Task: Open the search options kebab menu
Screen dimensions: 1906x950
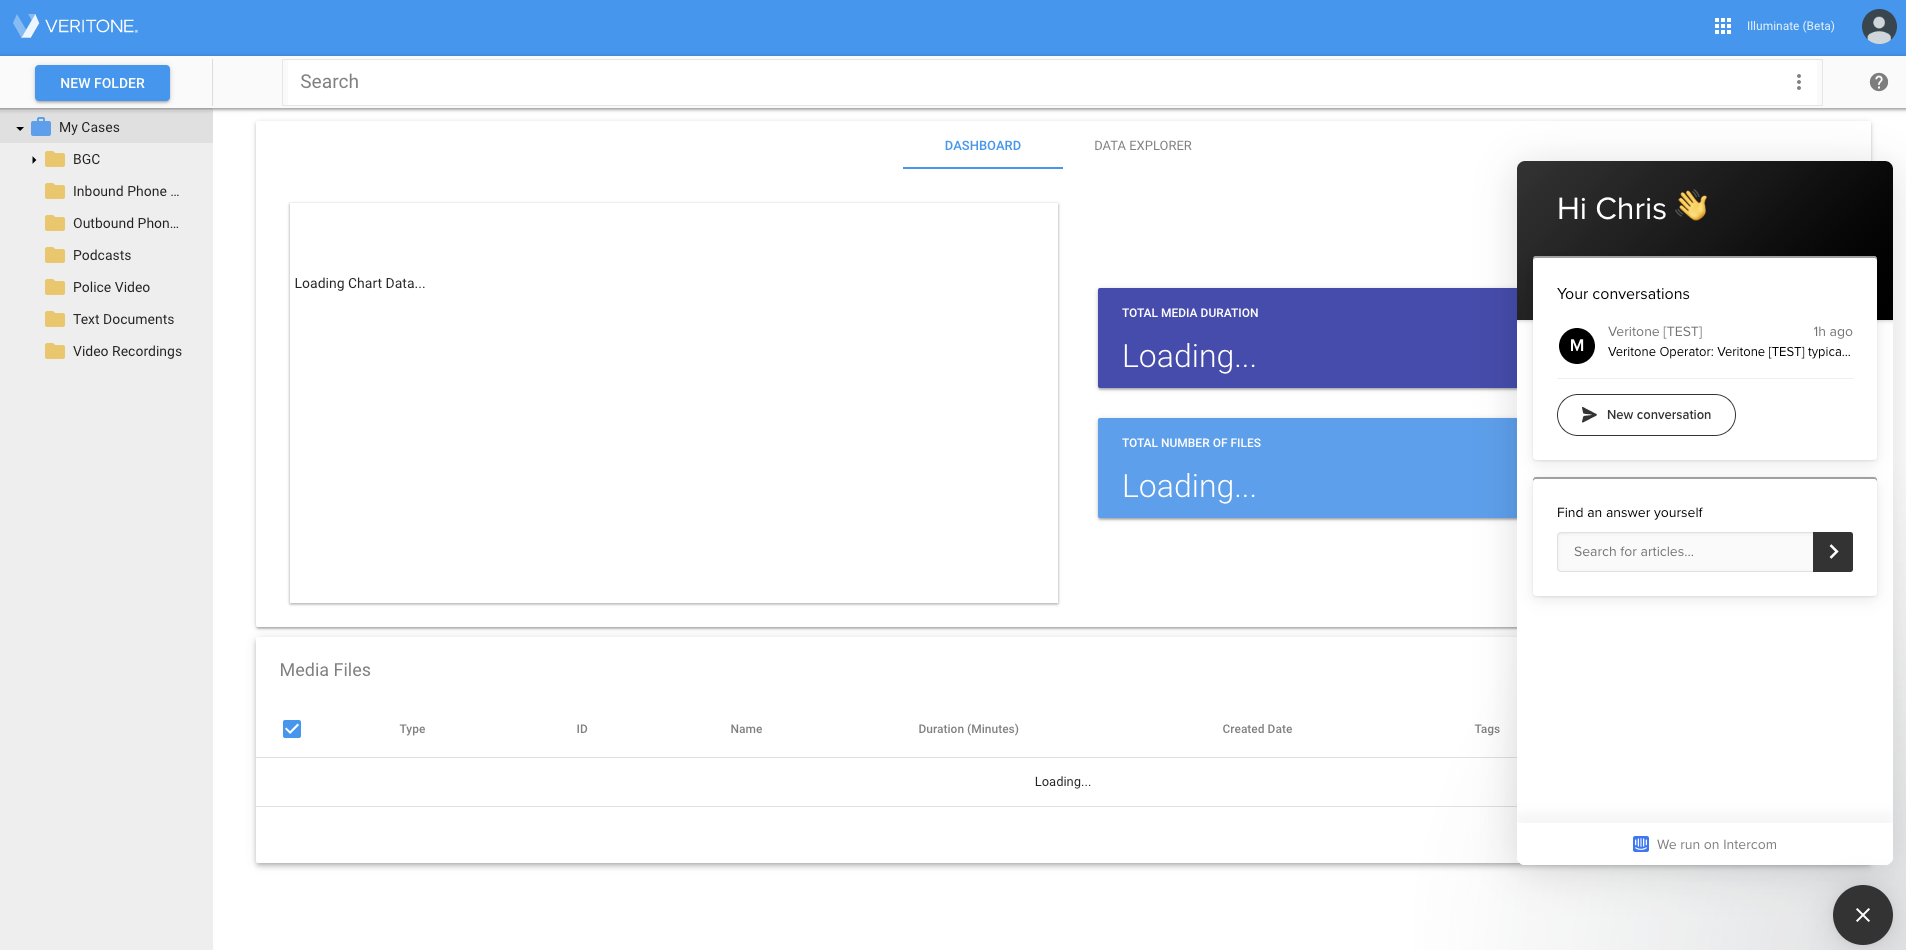Action: [1799, 81]
